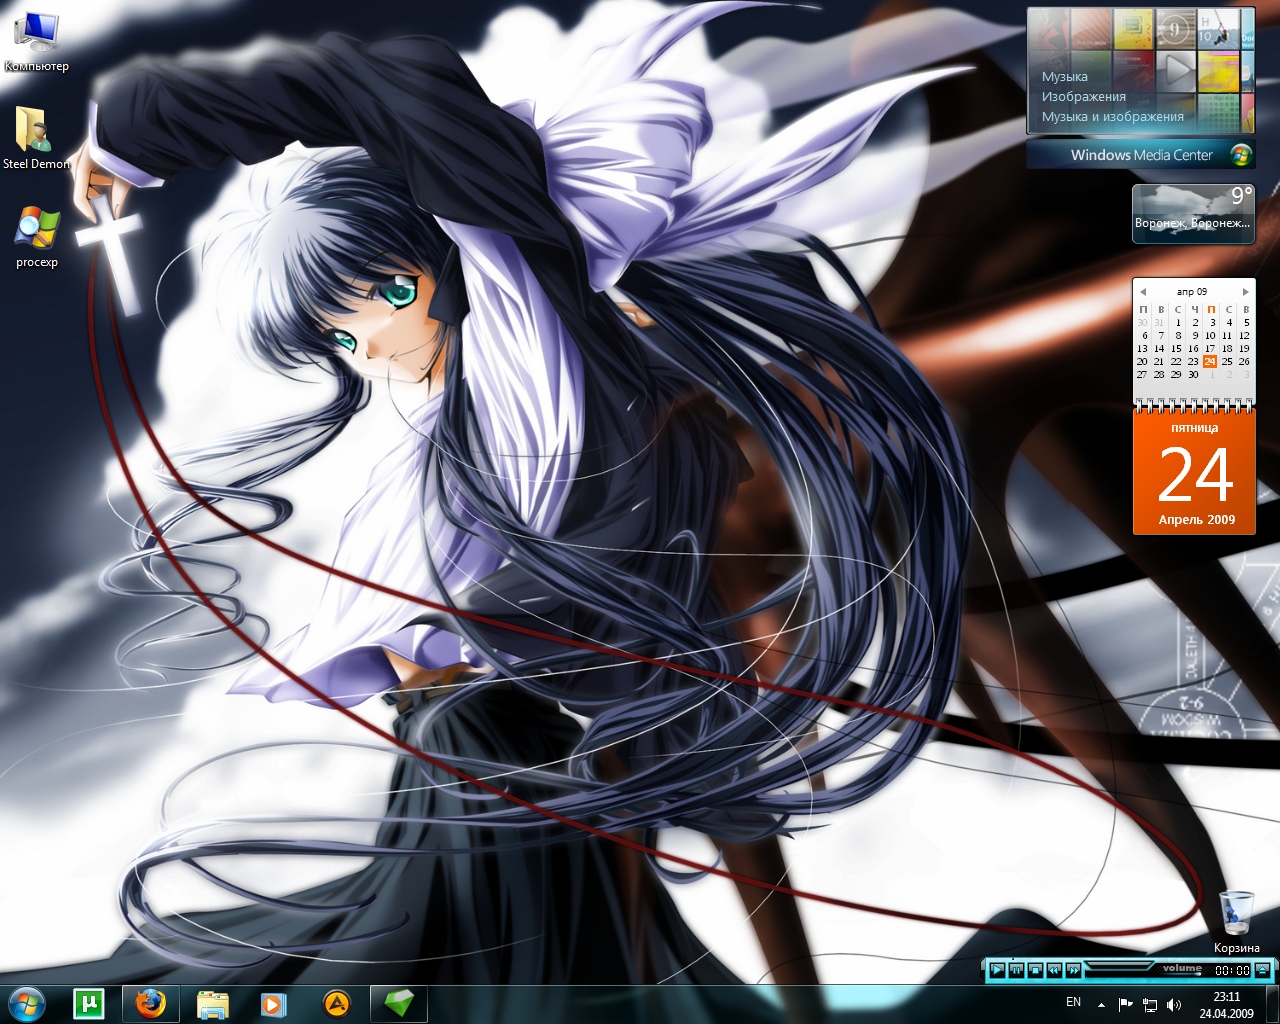Click the Windows Media Center banner
This screenshot has height=1024, width=1280.
tap(1141, 154)
